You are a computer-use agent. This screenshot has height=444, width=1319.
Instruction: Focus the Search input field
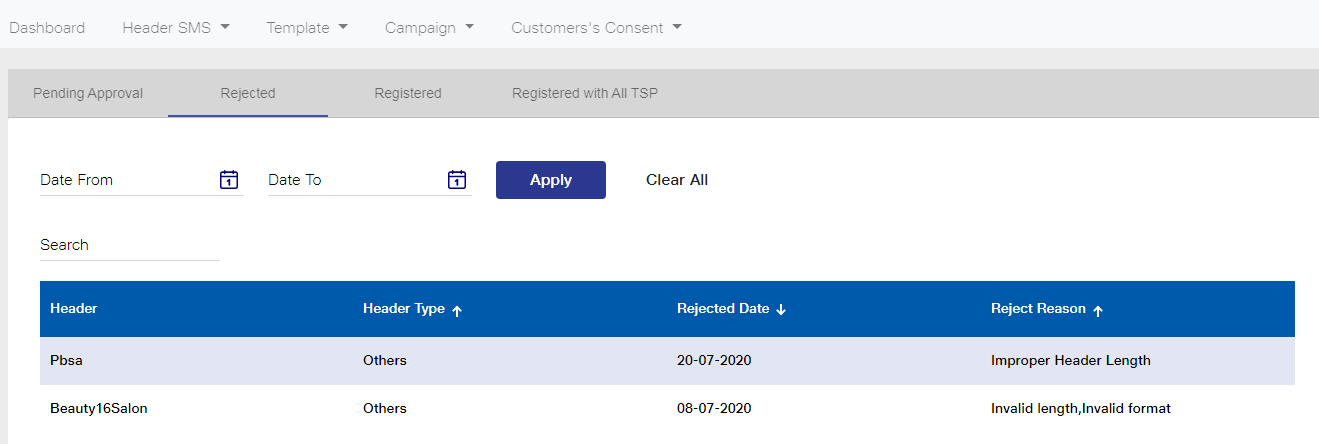(130, 245)
